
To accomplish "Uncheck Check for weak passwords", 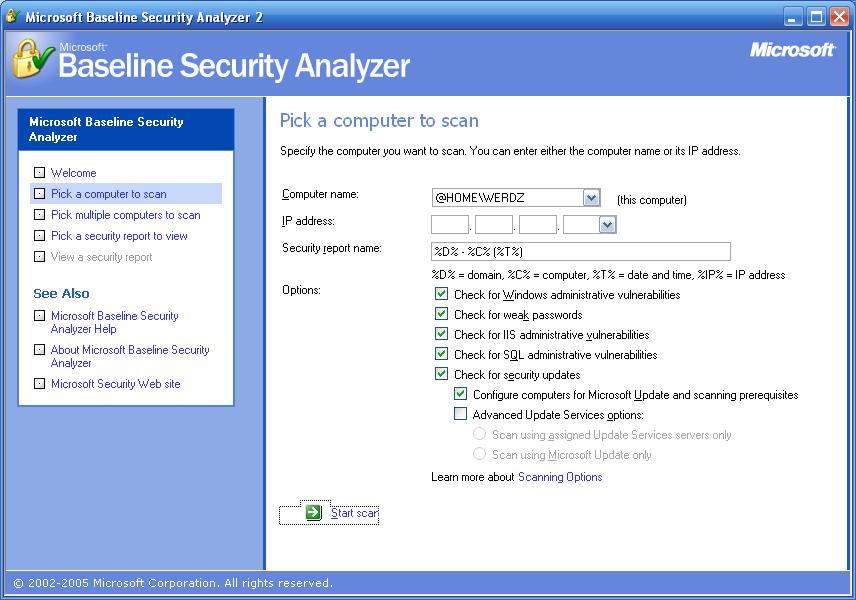I will 441,314.
